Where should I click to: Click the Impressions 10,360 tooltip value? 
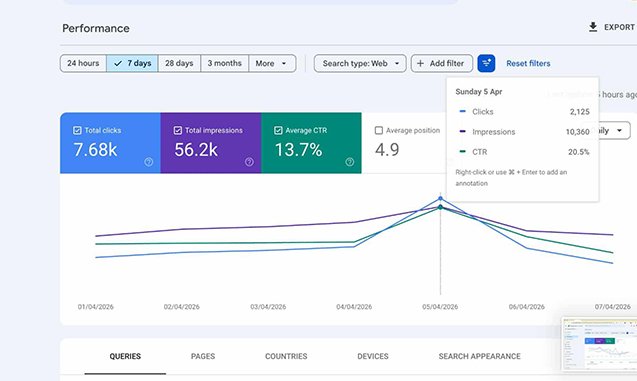point(577,132)
